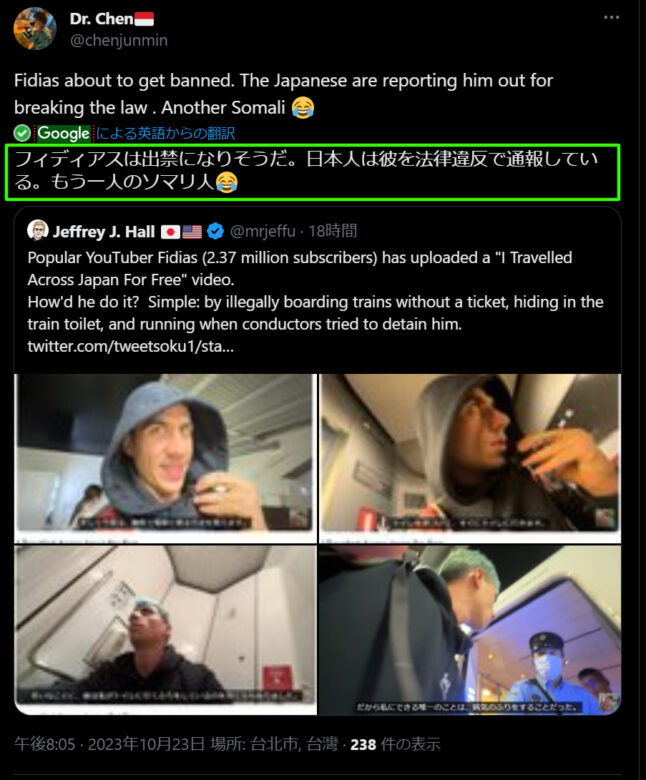Click the green checkmark translation icon
646x780 pixels.
point(22,133)
